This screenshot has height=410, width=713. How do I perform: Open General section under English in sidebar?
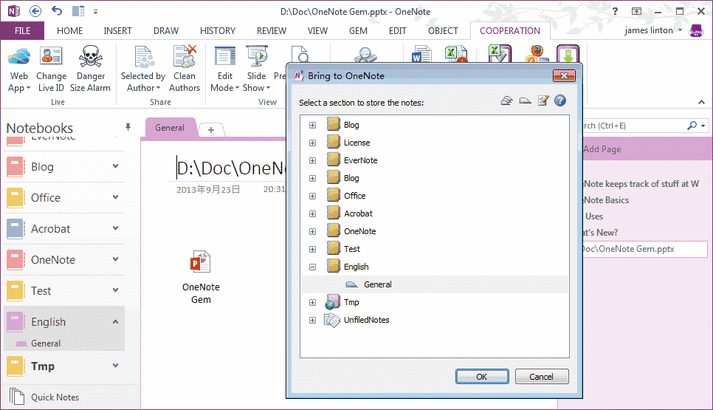45,343
